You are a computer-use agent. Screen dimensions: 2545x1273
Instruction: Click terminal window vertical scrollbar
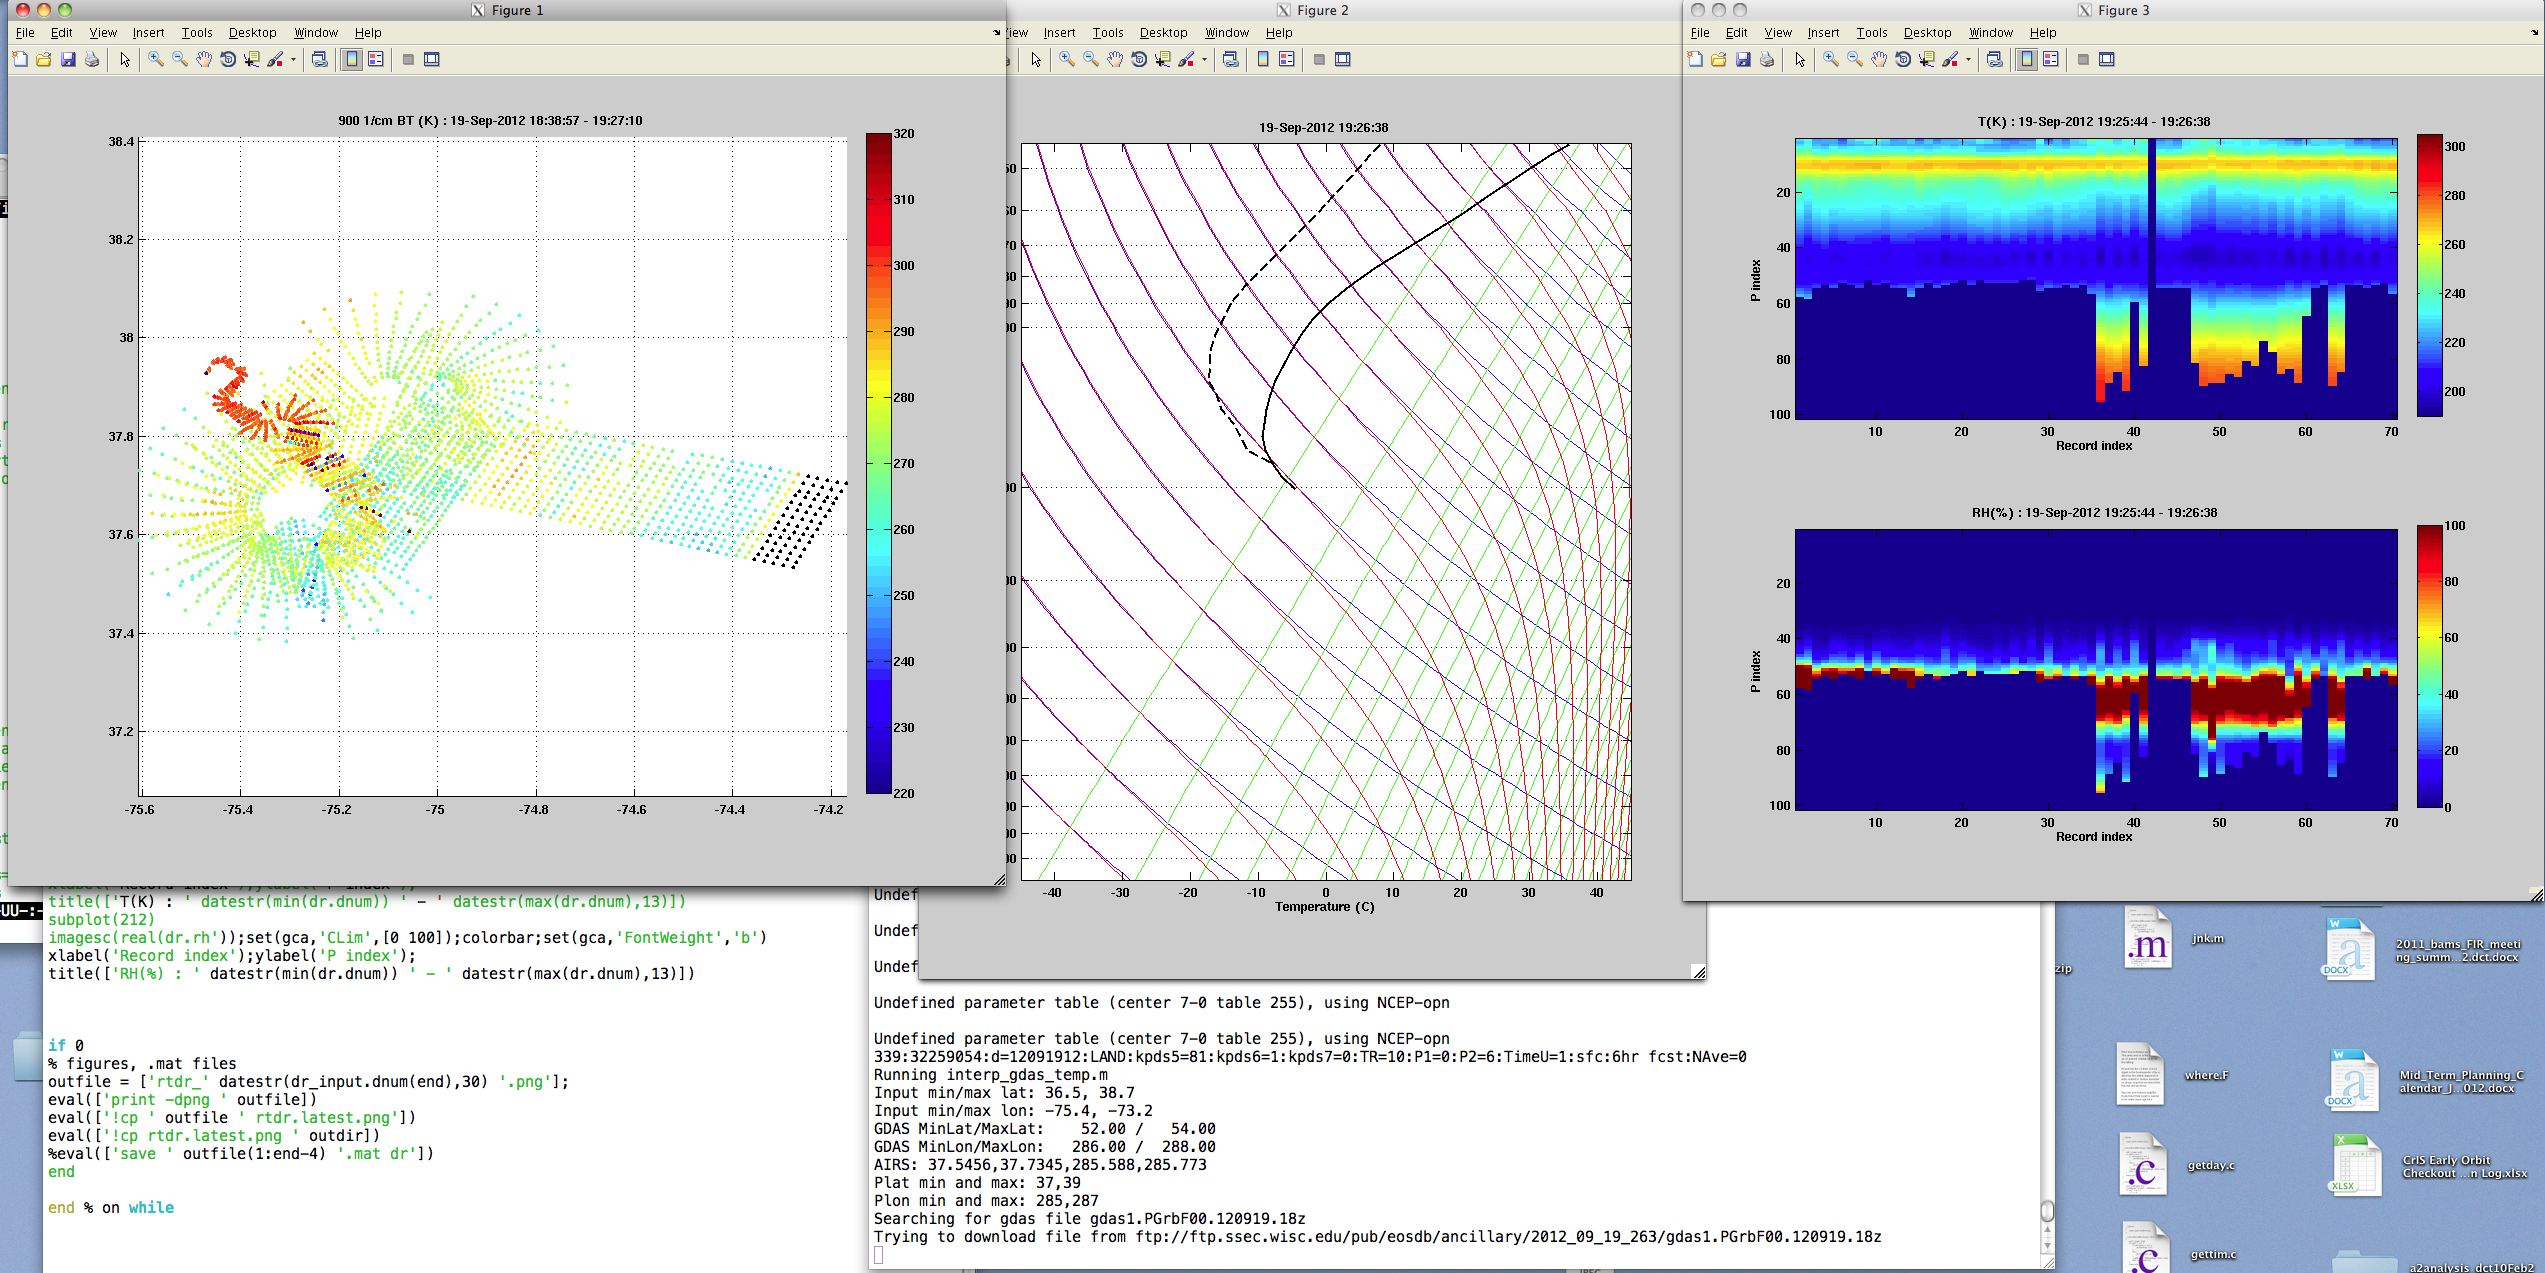click(2047, 1211)
